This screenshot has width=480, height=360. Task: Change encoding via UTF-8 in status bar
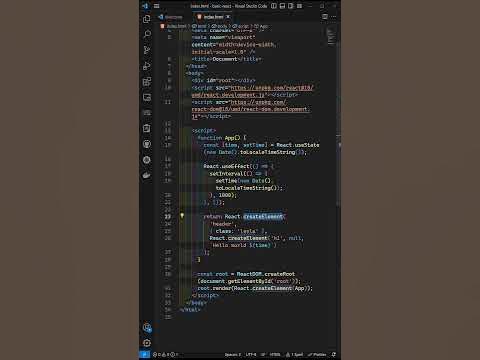click(251, 354)
